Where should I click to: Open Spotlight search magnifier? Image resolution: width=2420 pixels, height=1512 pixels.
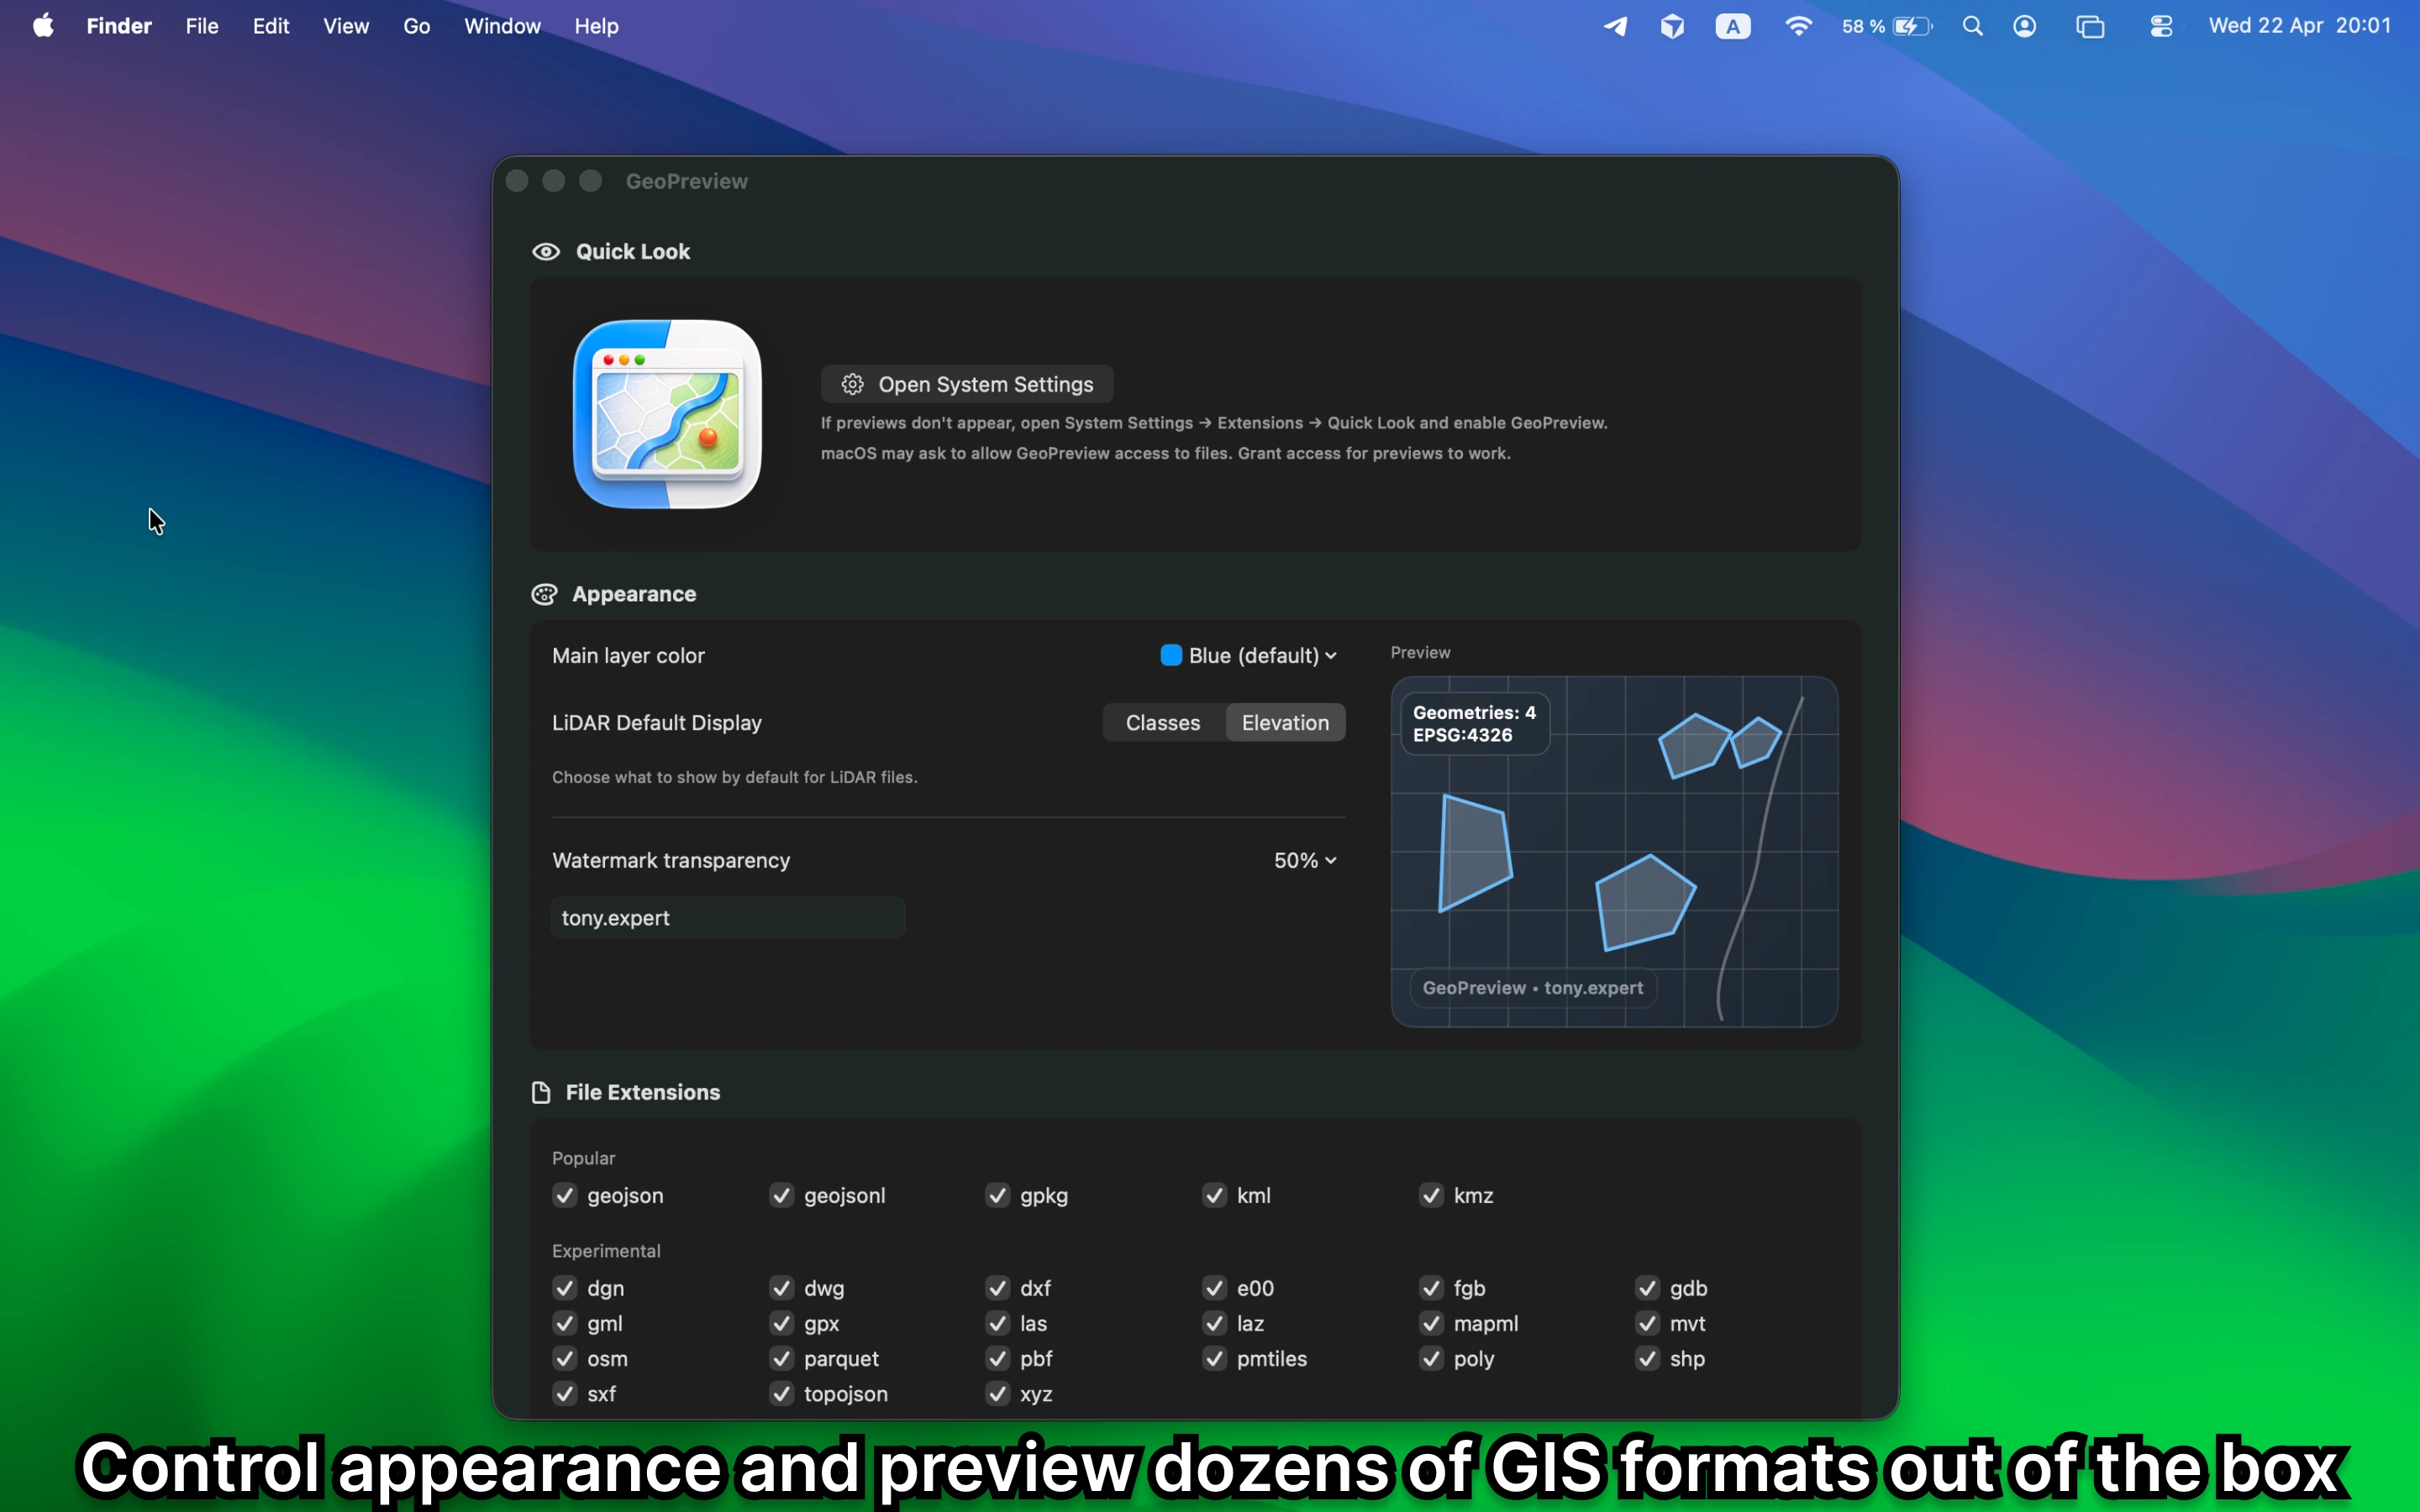pyautogui.click(x=1972, y=26)
